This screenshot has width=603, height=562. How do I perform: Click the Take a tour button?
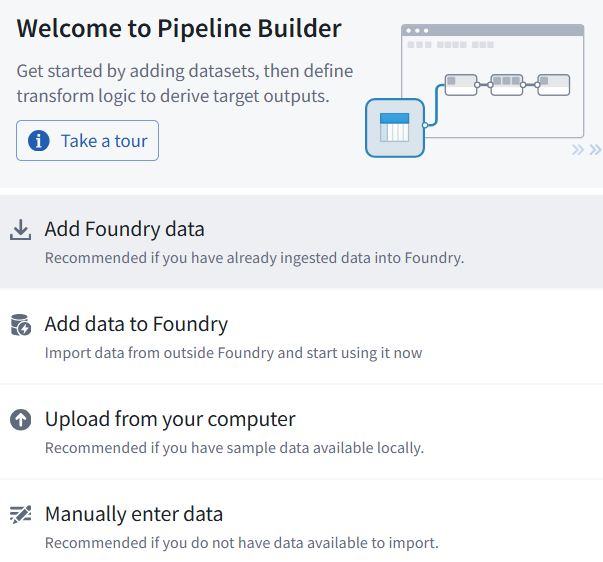(87, 140)
